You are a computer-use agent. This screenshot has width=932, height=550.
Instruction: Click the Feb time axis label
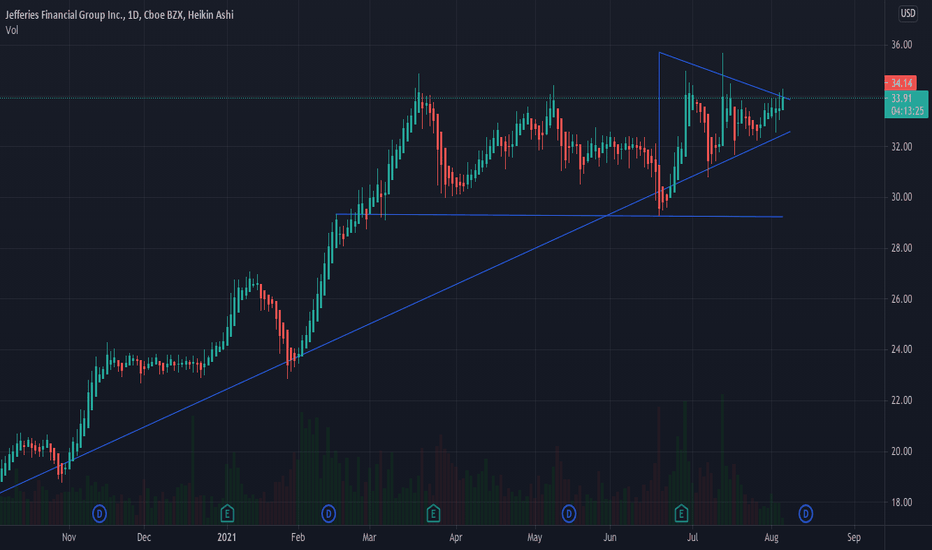coord(298,538)
